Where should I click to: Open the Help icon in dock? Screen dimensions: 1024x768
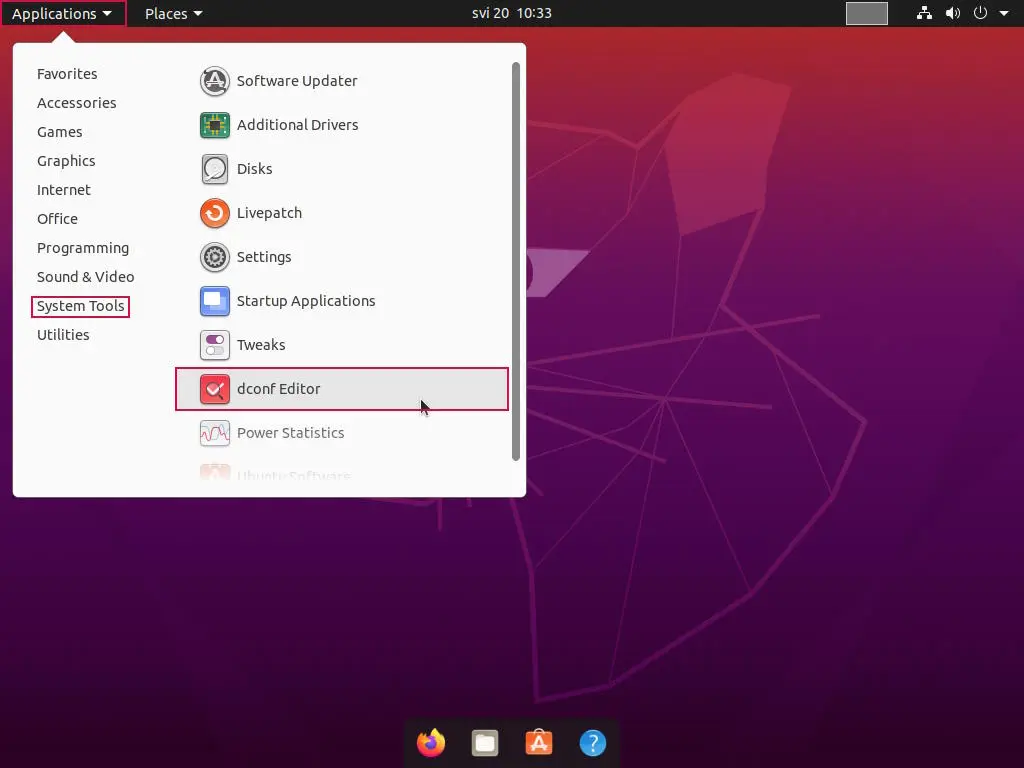pyautogui.click(x=593, y=743)
